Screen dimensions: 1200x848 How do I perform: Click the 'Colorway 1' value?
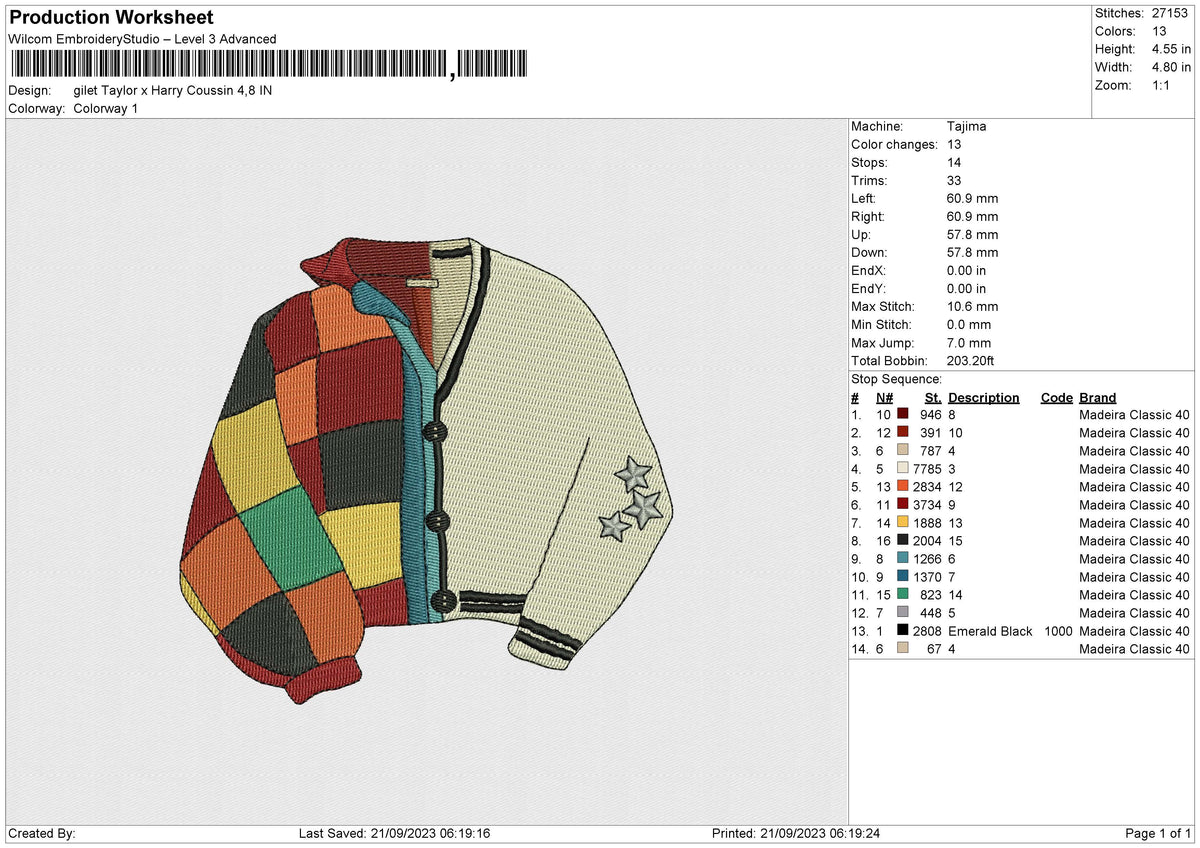[106, 108]
